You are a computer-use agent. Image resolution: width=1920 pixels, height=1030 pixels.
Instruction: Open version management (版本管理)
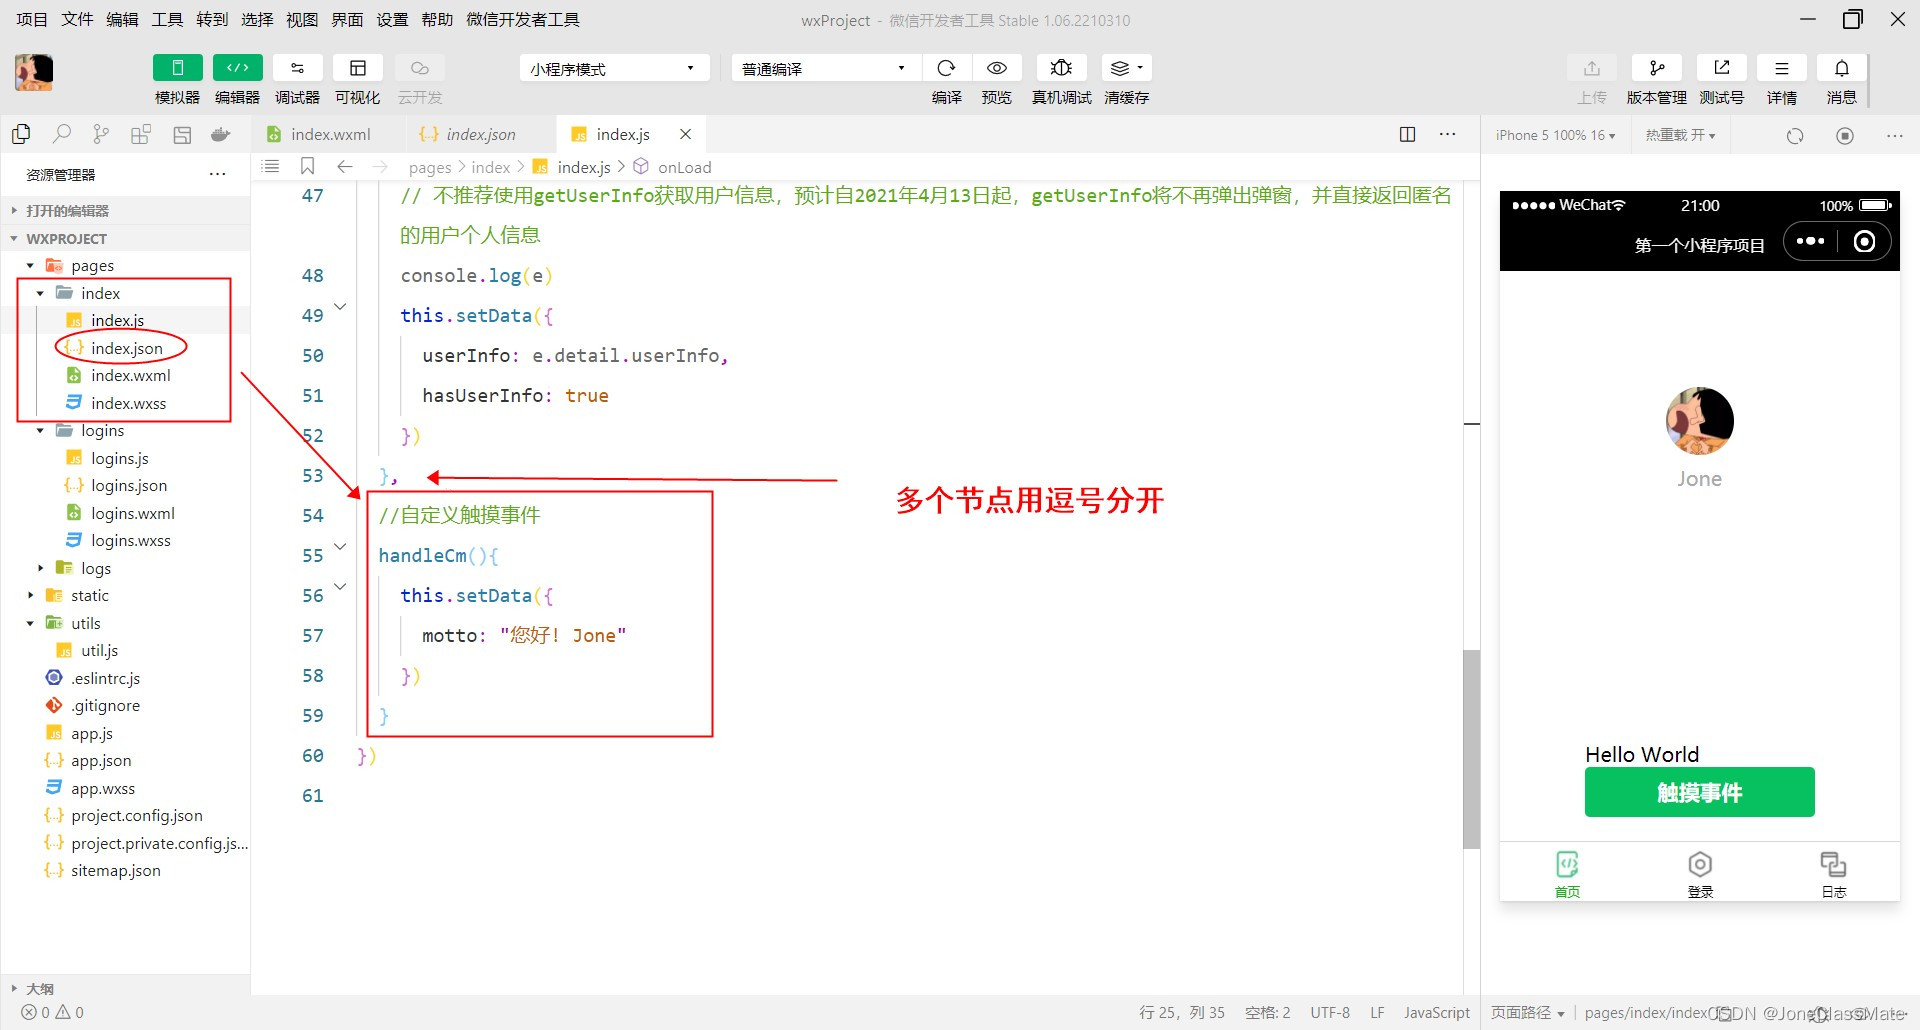1657,68
